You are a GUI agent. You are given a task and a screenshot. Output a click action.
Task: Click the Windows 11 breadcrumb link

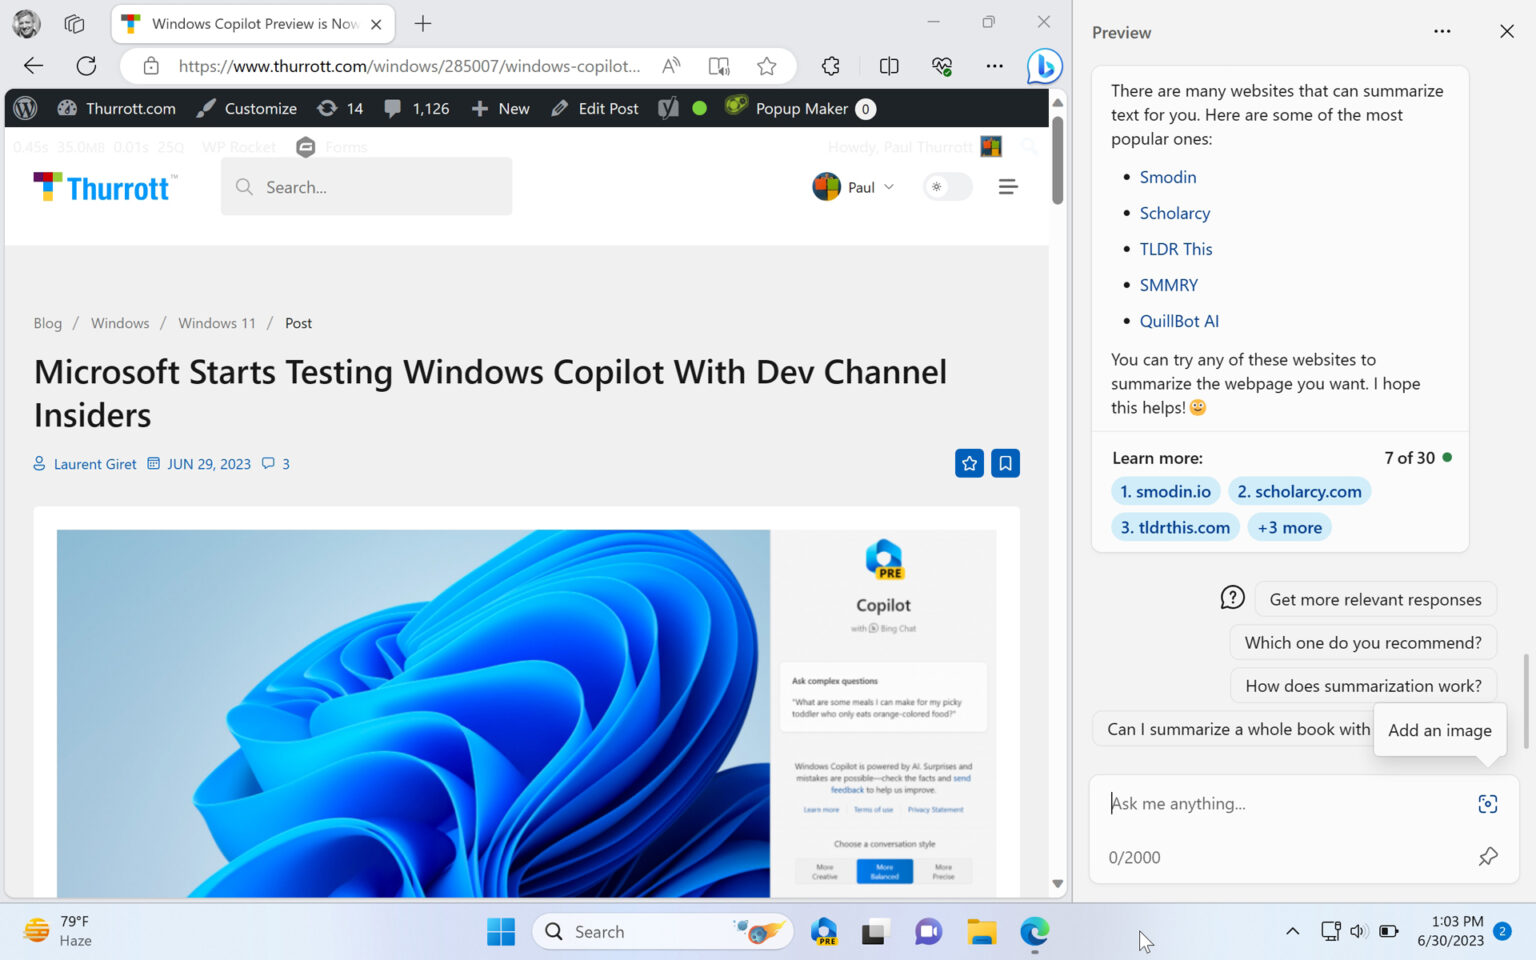click(217, 323)
